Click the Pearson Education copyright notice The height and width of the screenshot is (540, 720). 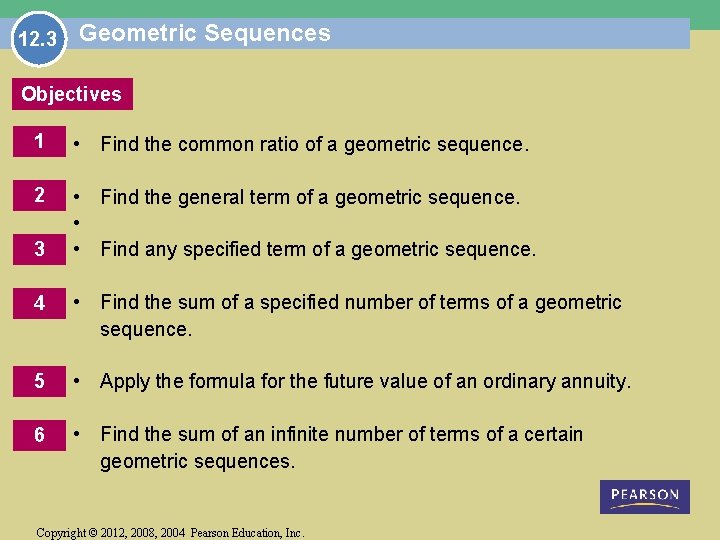170,533
